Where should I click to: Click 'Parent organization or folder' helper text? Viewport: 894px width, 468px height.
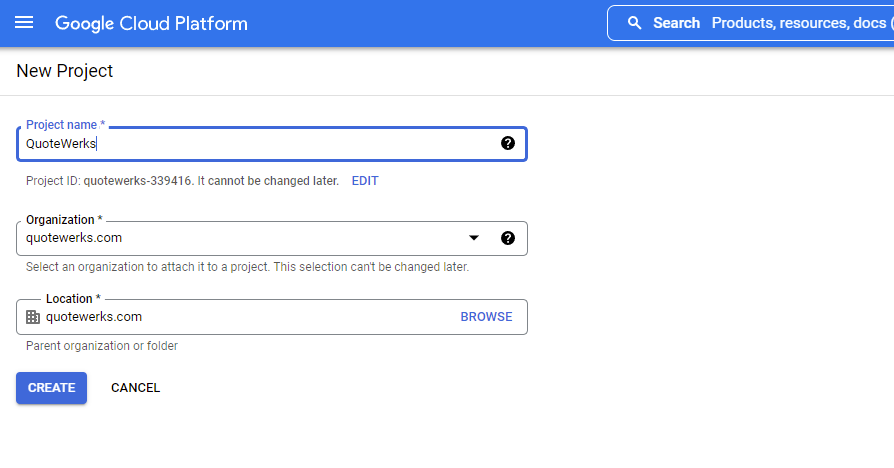click(101, 346)
